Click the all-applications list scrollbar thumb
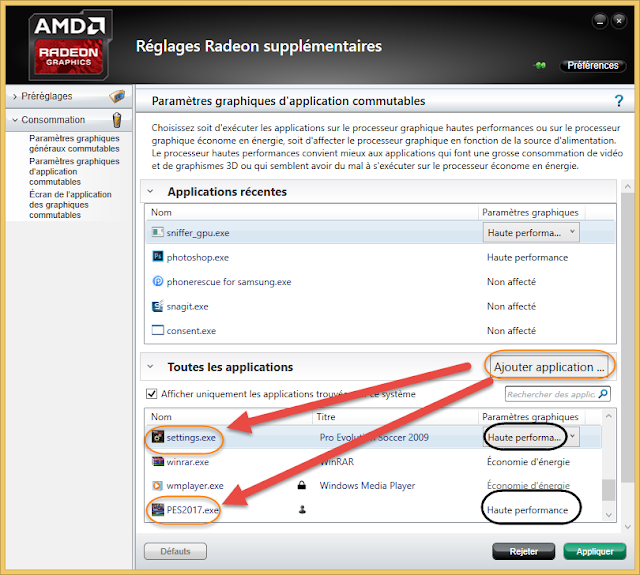640x575 pixels. pyautogui.click(x=609, y=490)
